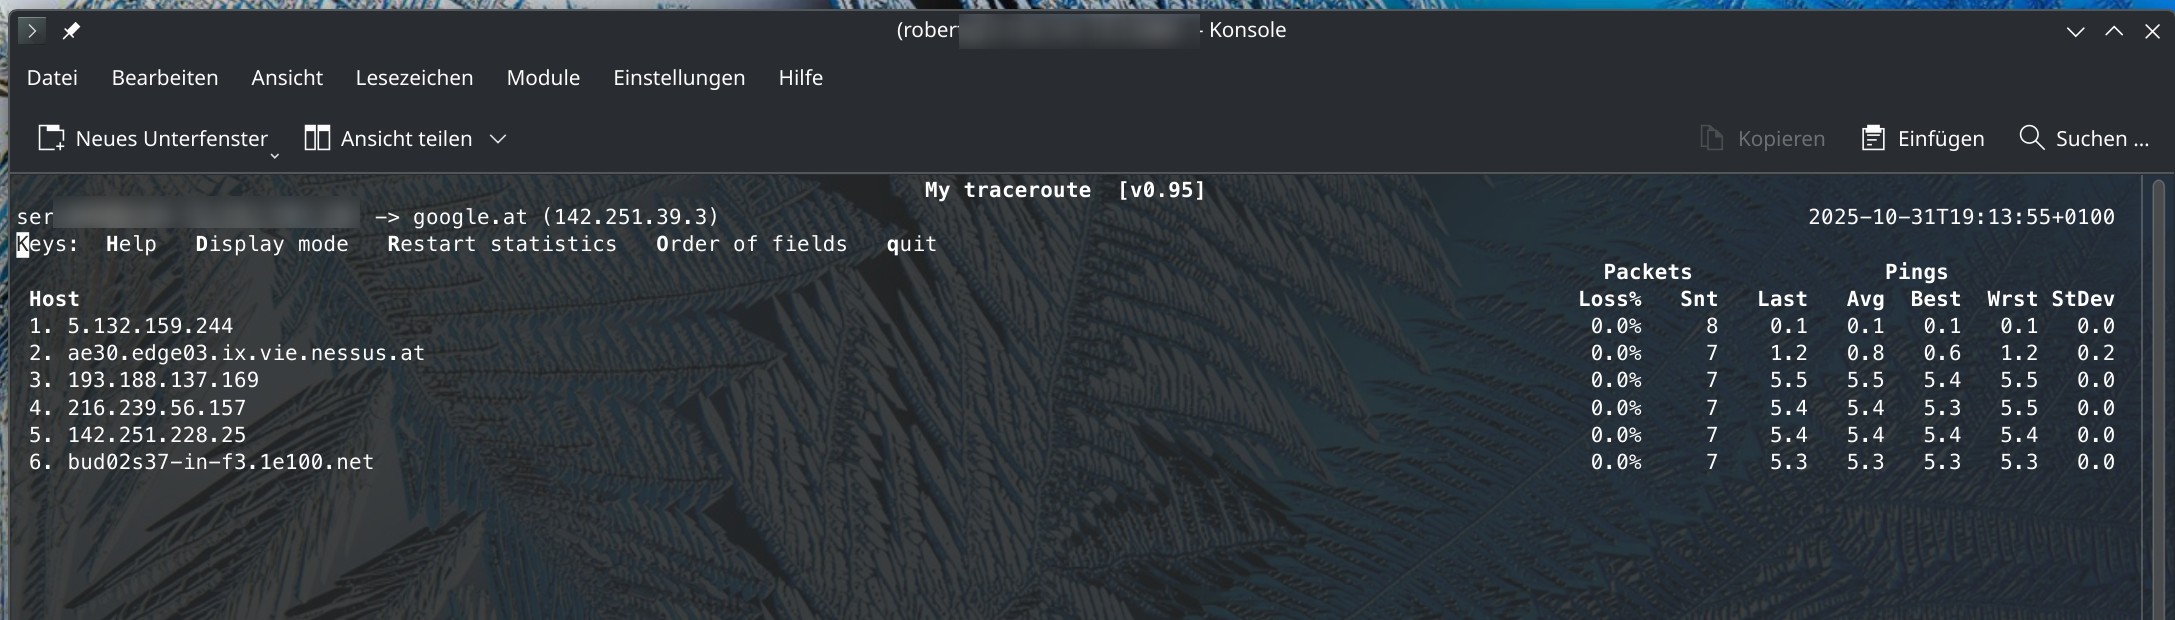Viewport: 2175px width, 620px height.
Task: Click the Neues Unterfenster tab icon
Action: pyautogui.click(x=51, y=138)
